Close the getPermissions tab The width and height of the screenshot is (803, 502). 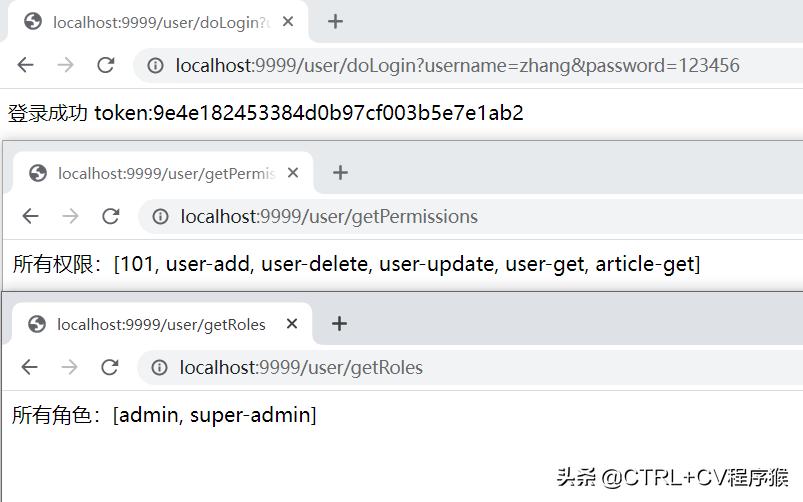tap(293, 173)
